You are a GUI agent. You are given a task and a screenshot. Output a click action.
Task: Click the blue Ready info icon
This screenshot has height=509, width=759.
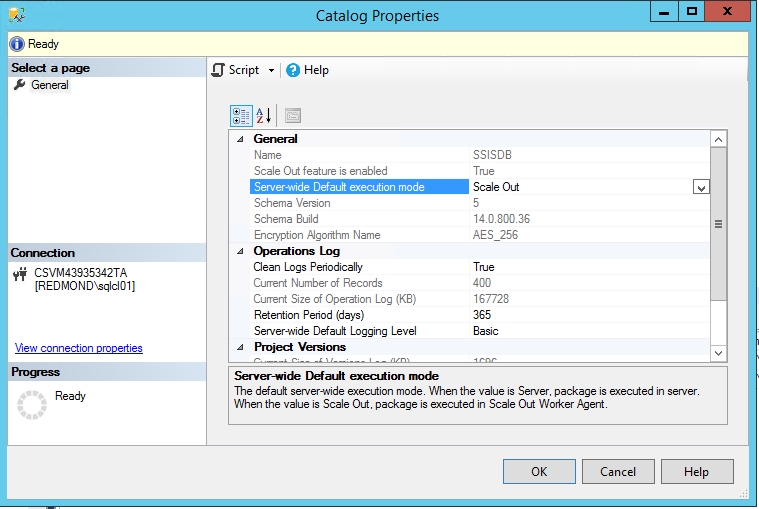pyautogui.click(x=17, y=44)
